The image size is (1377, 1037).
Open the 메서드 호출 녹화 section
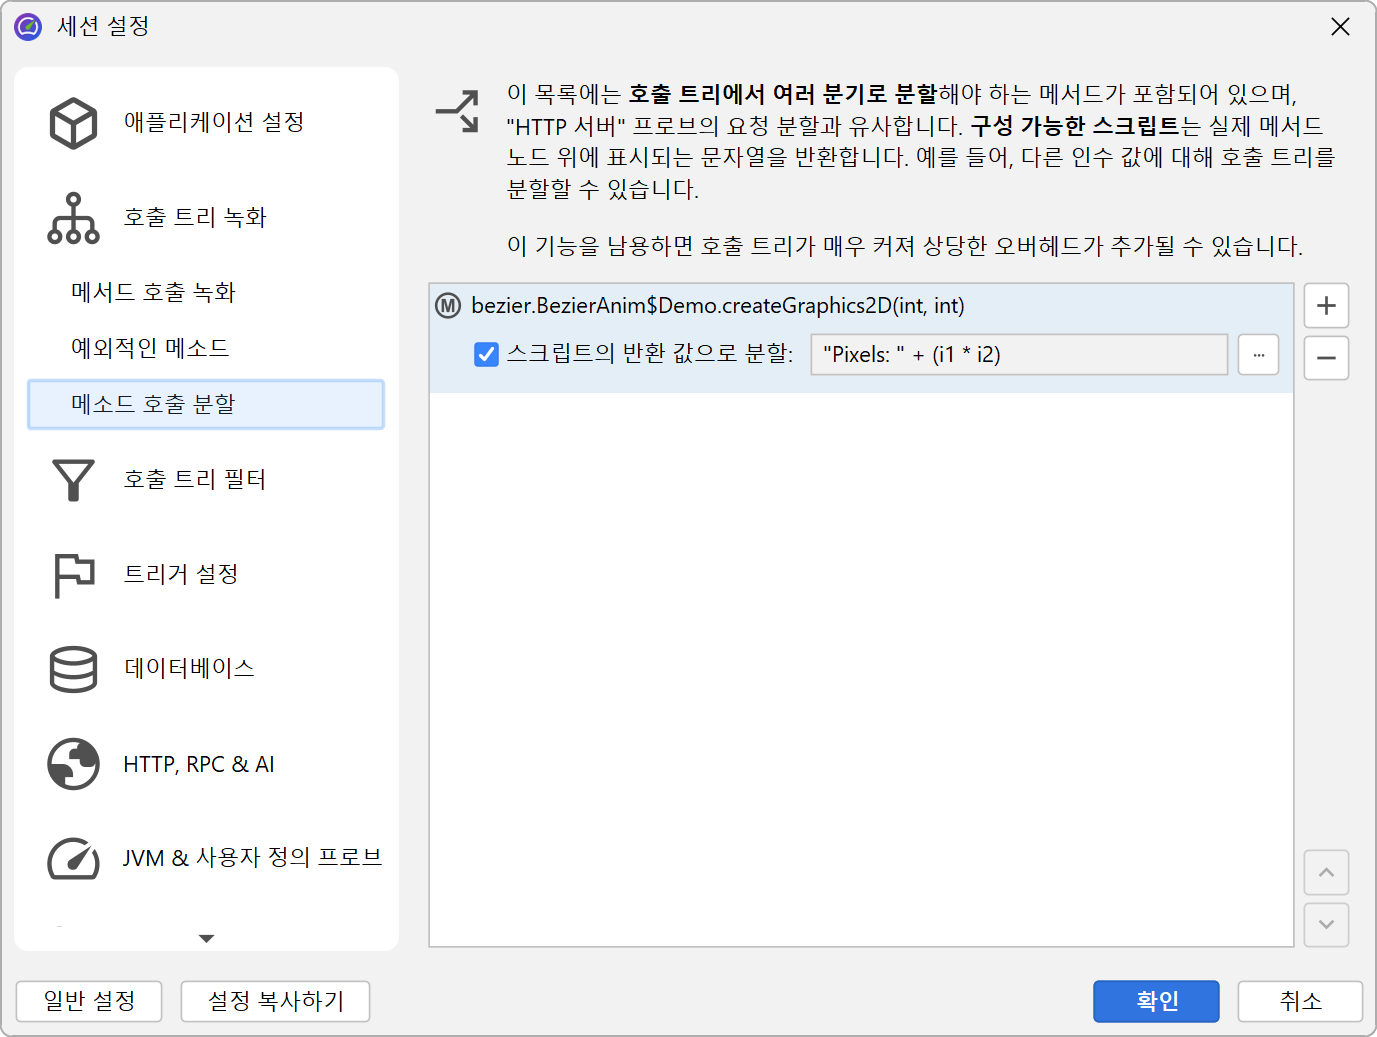point(153,292)
